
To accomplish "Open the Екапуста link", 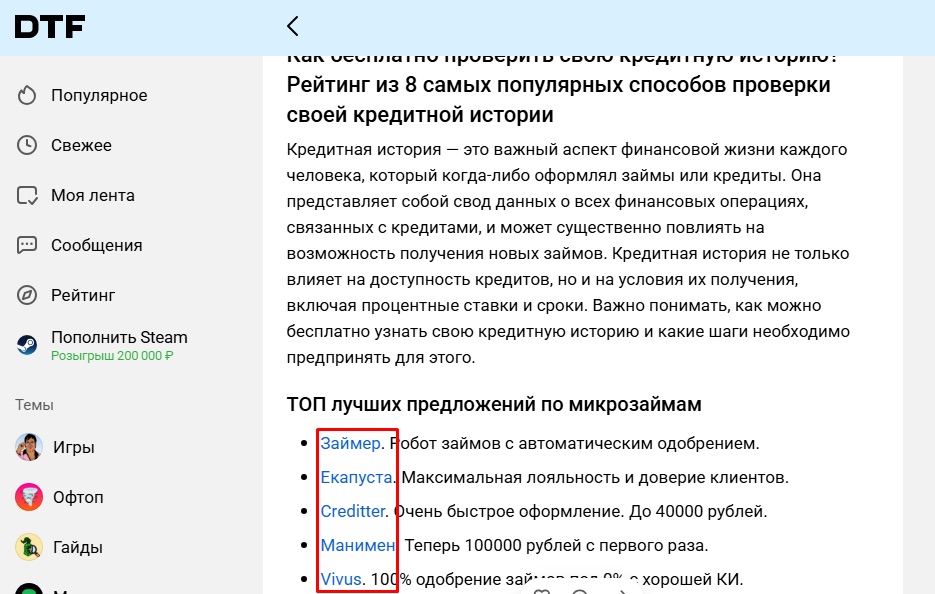I will point(357,478).
